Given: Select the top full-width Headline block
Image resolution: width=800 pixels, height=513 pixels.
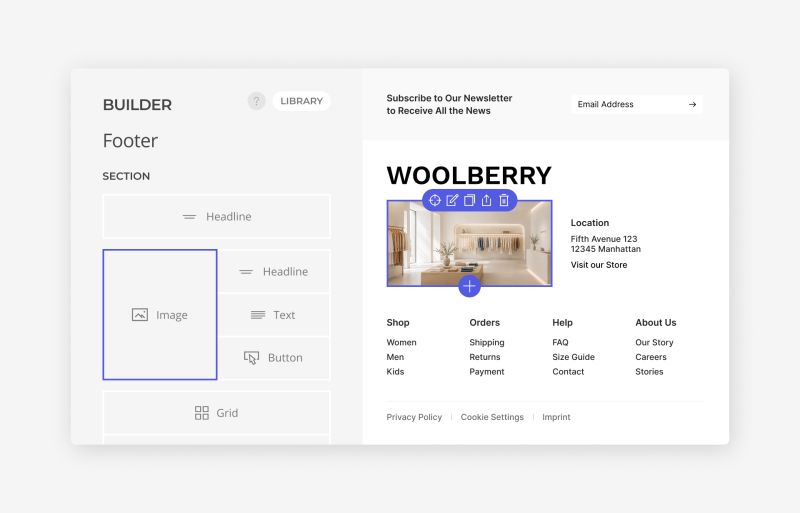Looking at the screenshot, I should pyautogui.click(x=217, y=216).
